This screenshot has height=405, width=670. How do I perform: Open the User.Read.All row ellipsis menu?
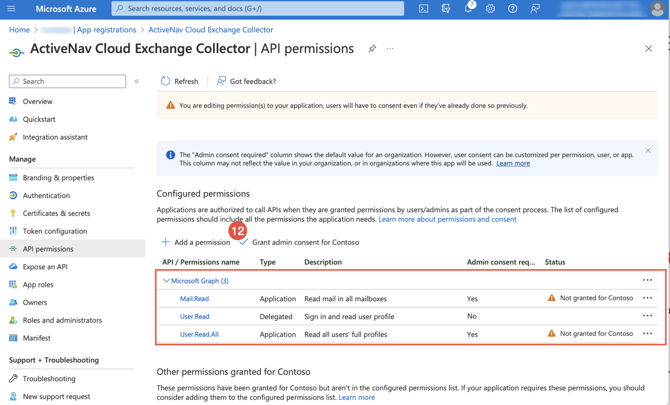click(x=647, y=333)
